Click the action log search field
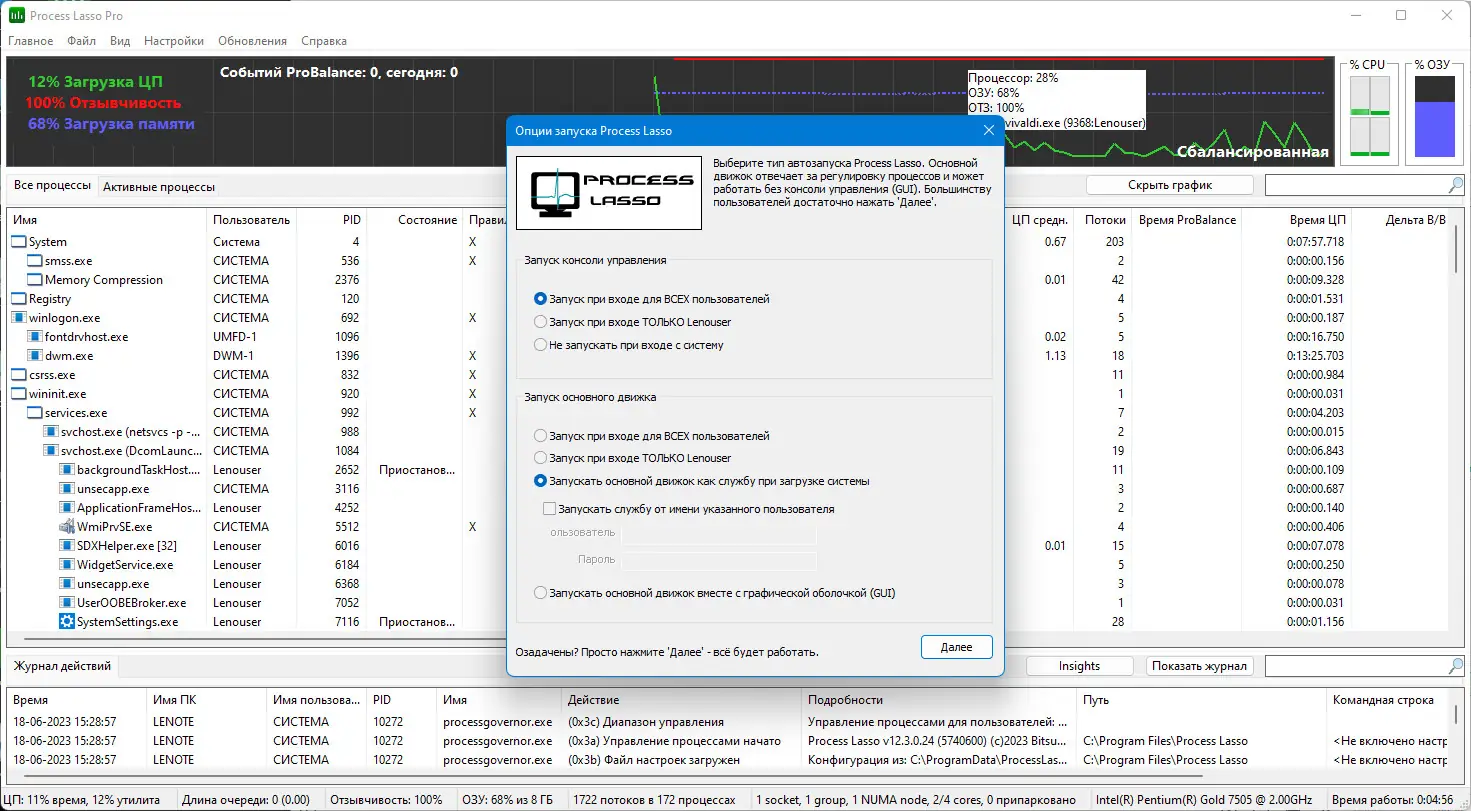Image resolution: width=1471 pixels, height=811 pixels. click(x=1356, y=666)
